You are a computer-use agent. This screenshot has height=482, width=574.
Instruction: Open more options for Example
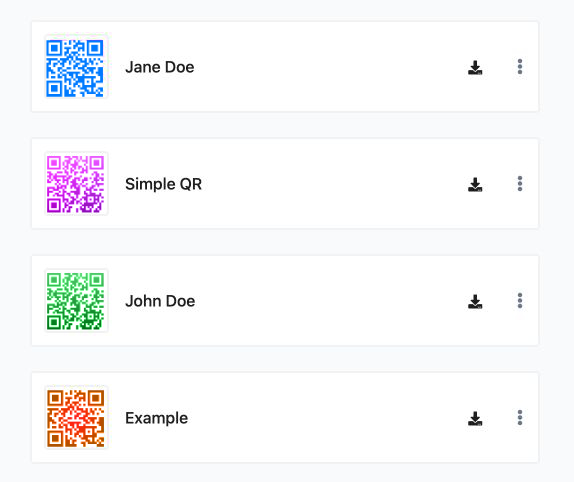520,418
